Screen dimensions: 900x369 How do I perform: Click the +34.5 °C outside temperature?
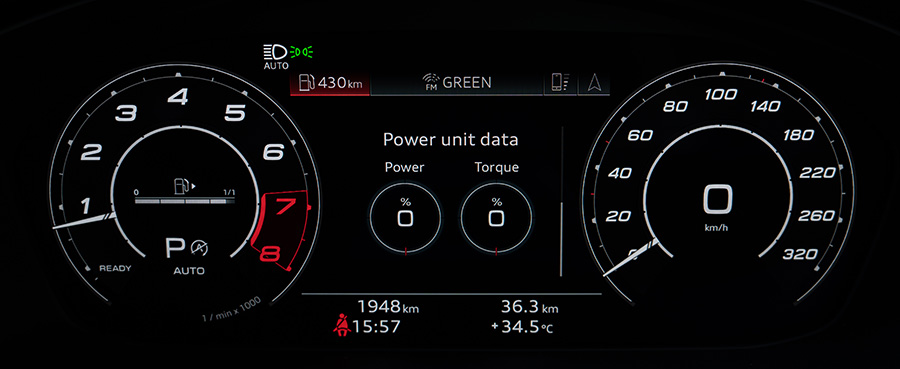(522, 327)
